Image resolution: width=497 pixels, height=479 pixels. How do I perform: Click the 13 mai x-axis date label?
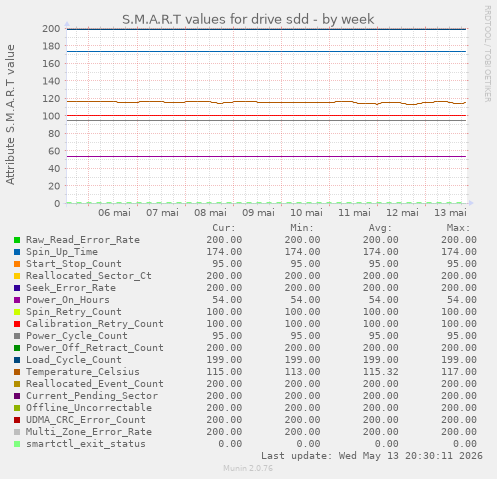click(450, 212)
